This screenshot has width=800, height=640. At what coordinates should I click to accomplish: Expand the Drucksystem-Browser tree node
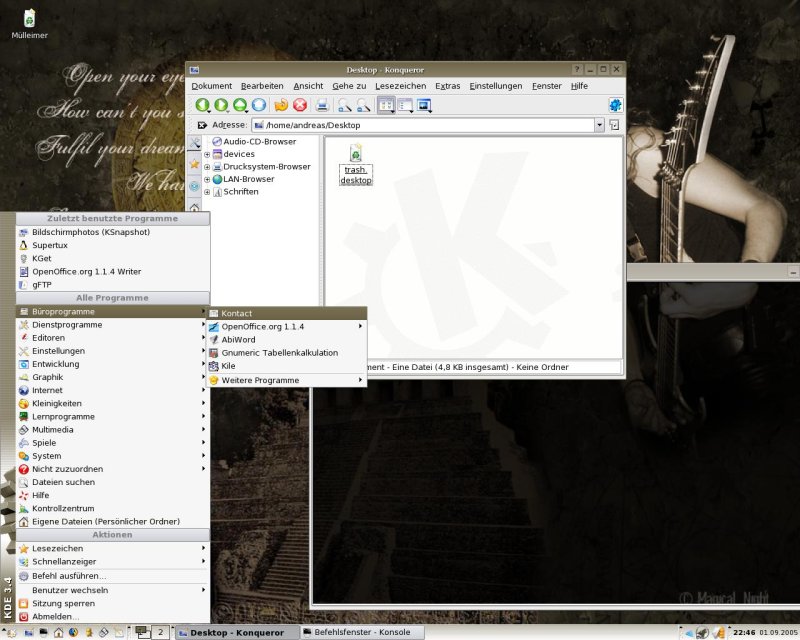(207, 167)
